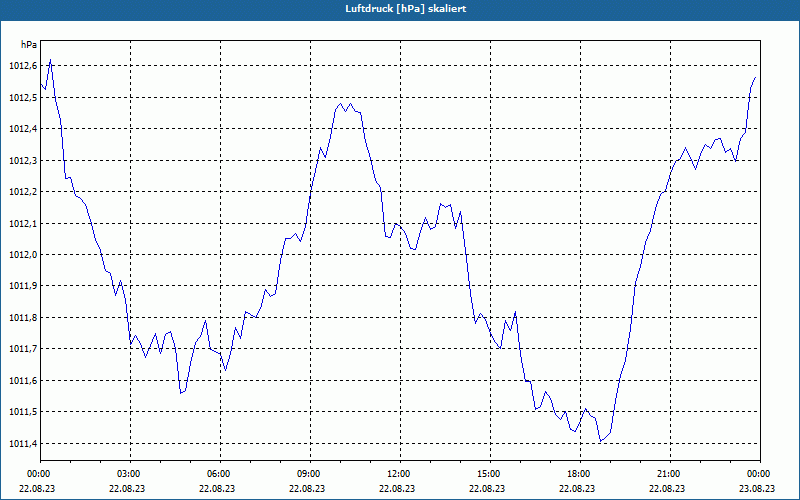The width and height of the screenshot is (800, 500).
Task: Select the 1012,4 axis value
Action: pos(23,129)
